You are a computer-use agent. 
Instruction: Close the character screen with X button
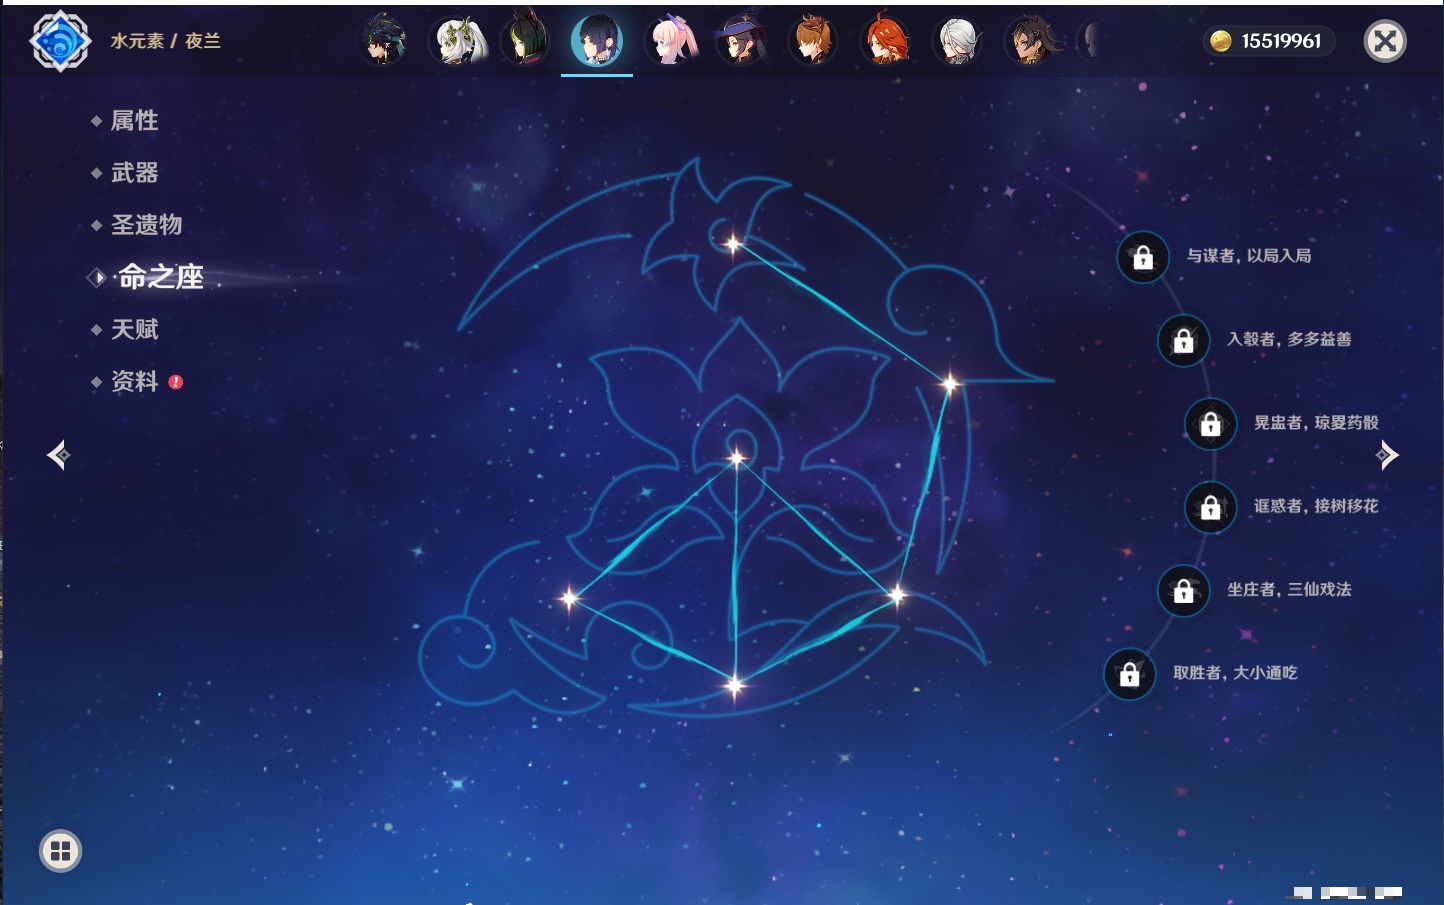1386,41
